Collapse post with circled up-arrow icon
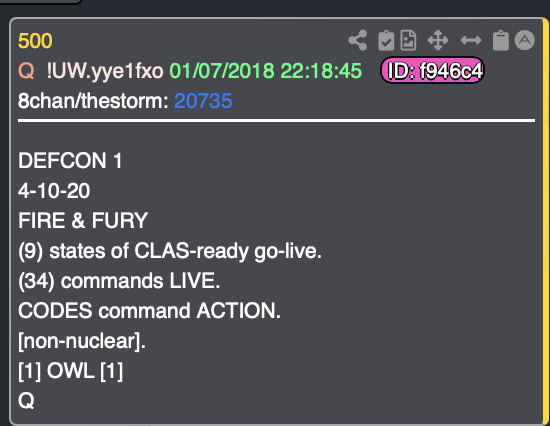This screenshot has width=550, height=426. point(525,40)
